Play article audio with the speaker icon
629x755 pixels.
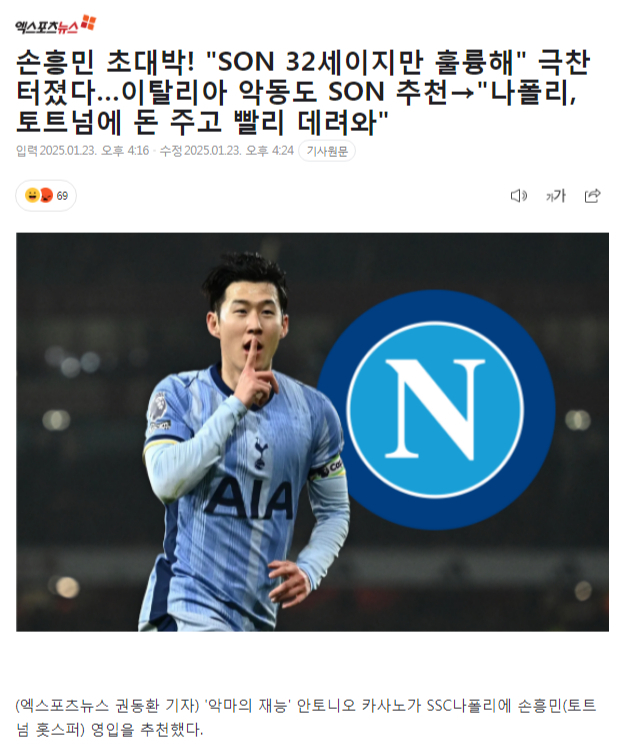pos(519,196)
